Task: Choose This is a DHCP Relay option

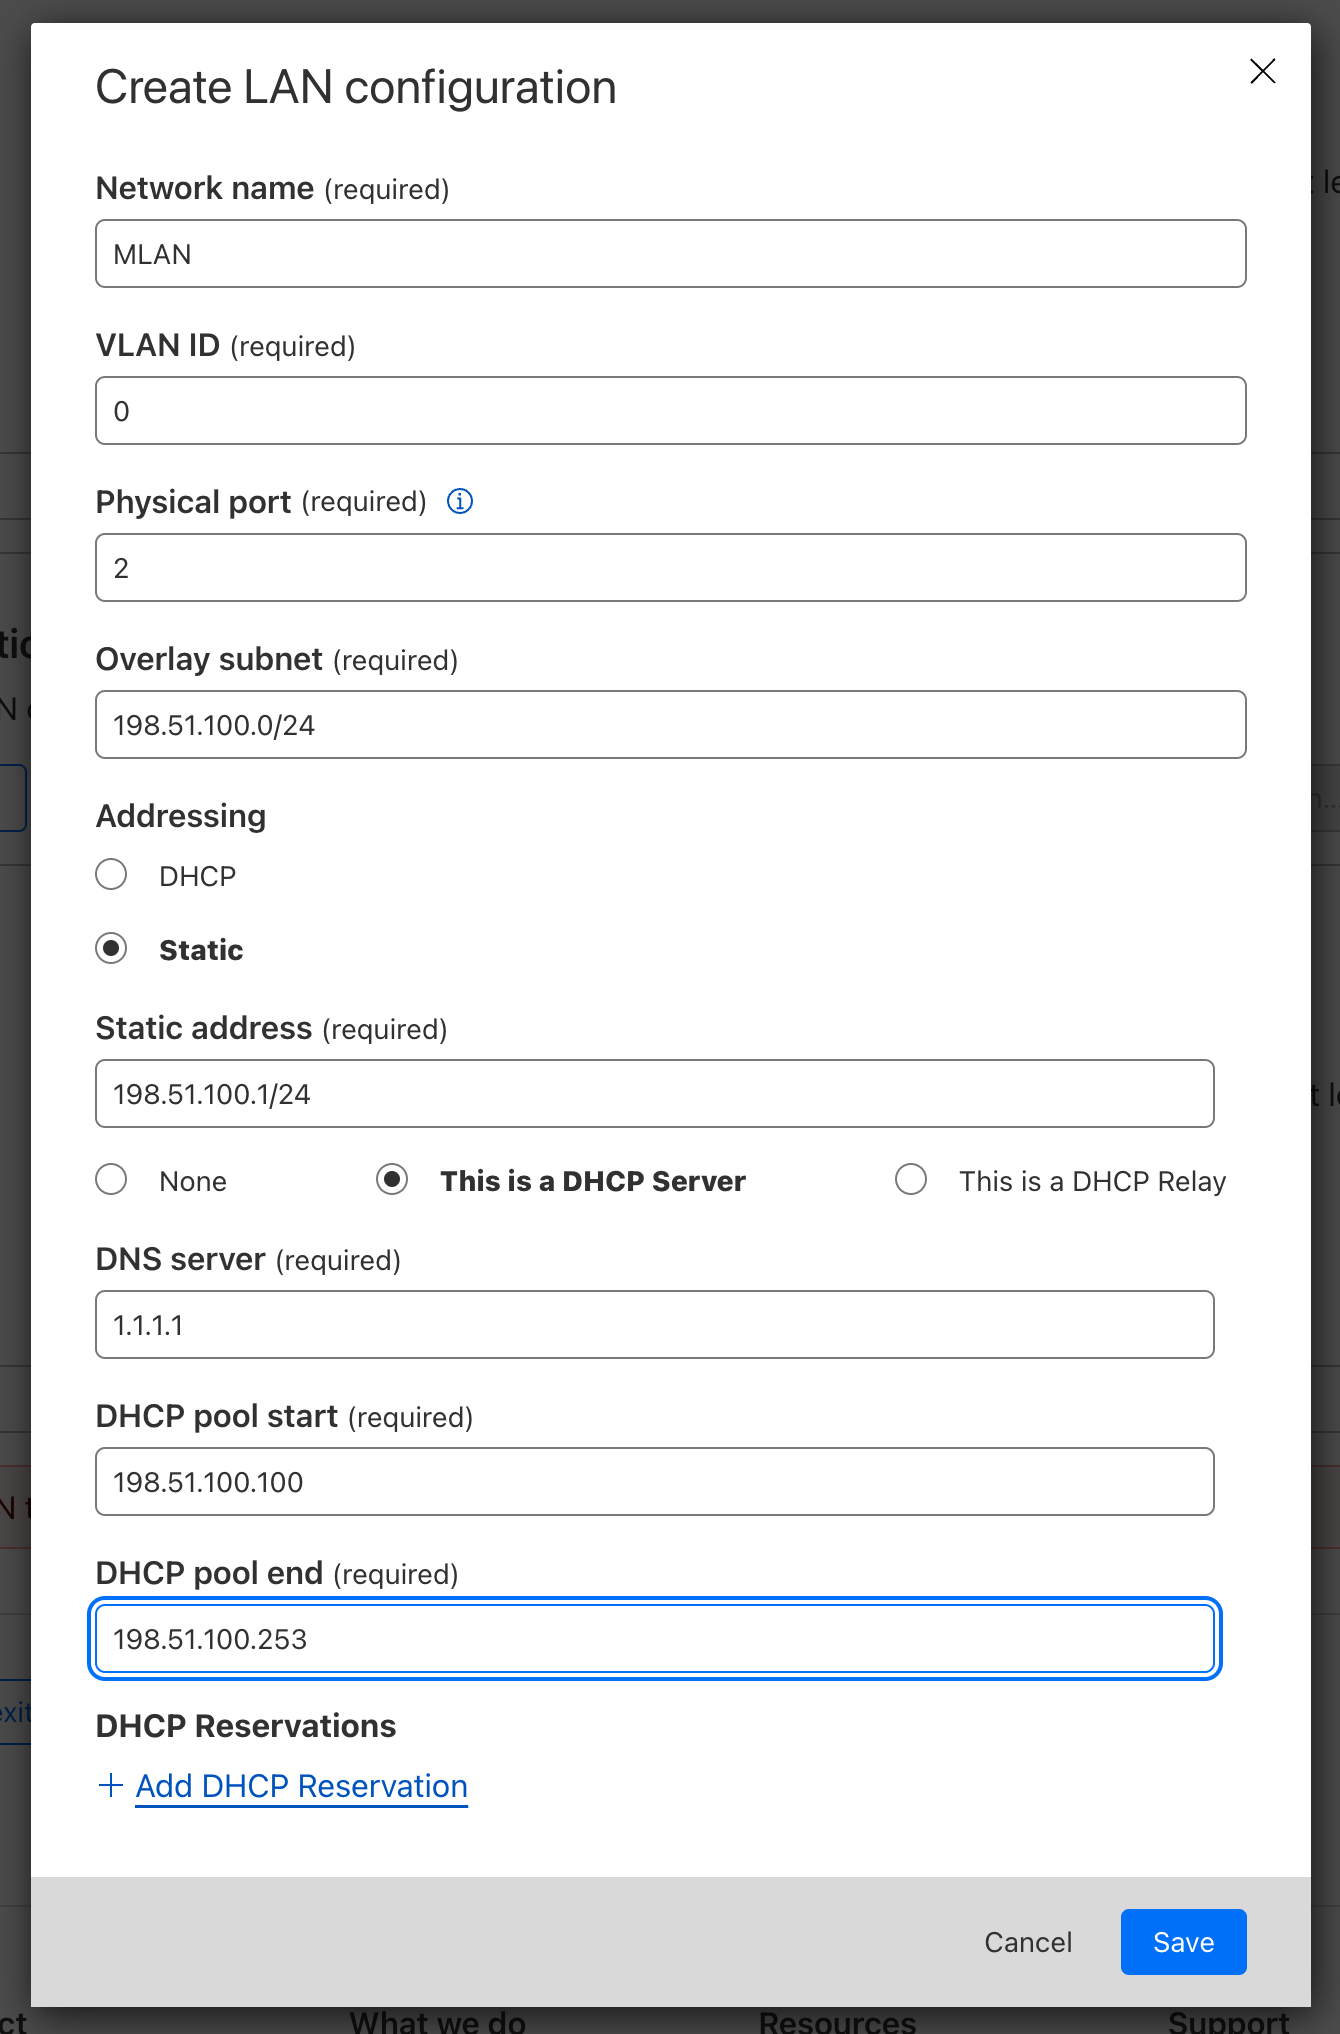Action: (x=911, y=1180)
